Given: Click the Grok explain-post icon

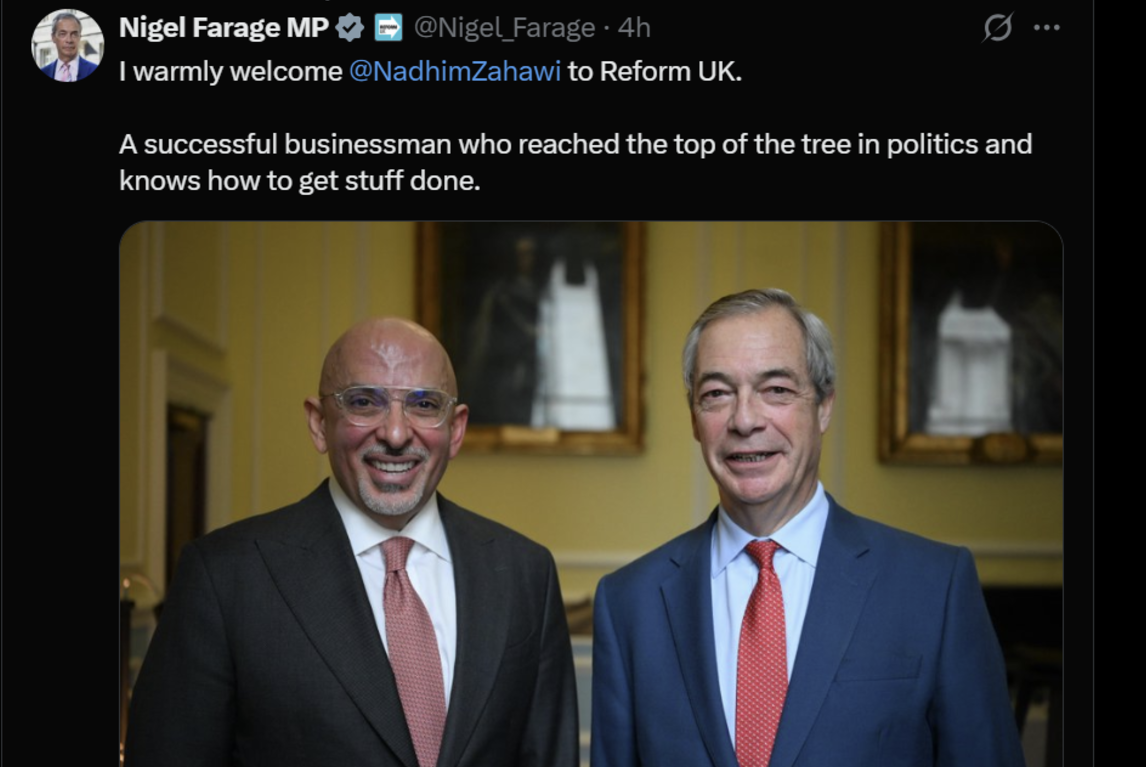Looking at the screenshot, I should coord(997,28).
